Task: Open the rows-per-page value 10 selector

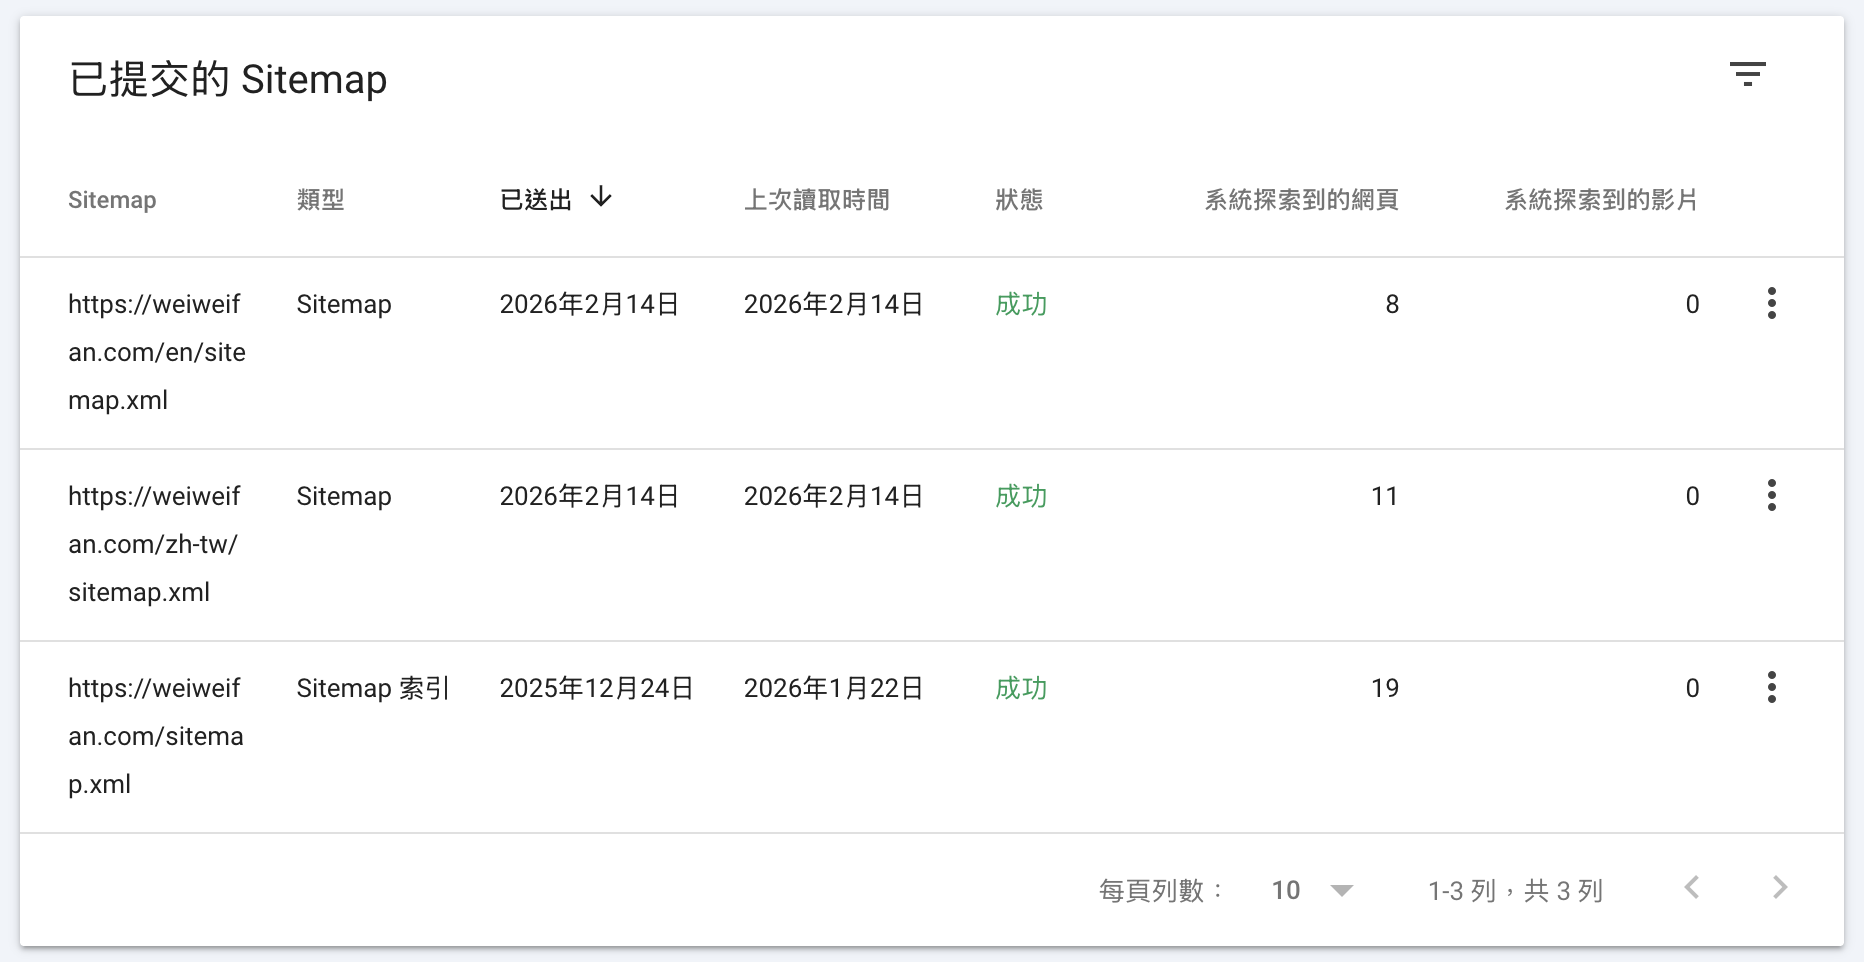Action: coord(1286,890)
